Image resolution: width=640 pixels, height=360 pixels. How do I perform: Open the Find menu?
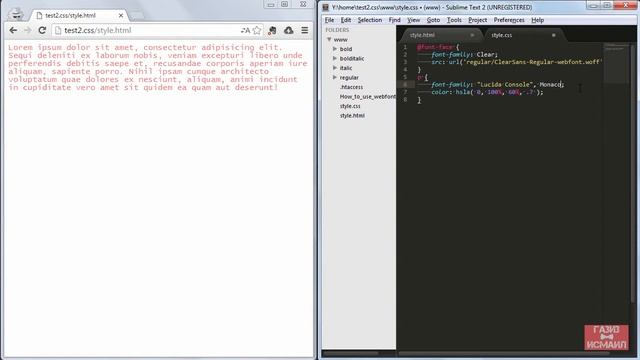pyautogui.click(x=394, y=20)
